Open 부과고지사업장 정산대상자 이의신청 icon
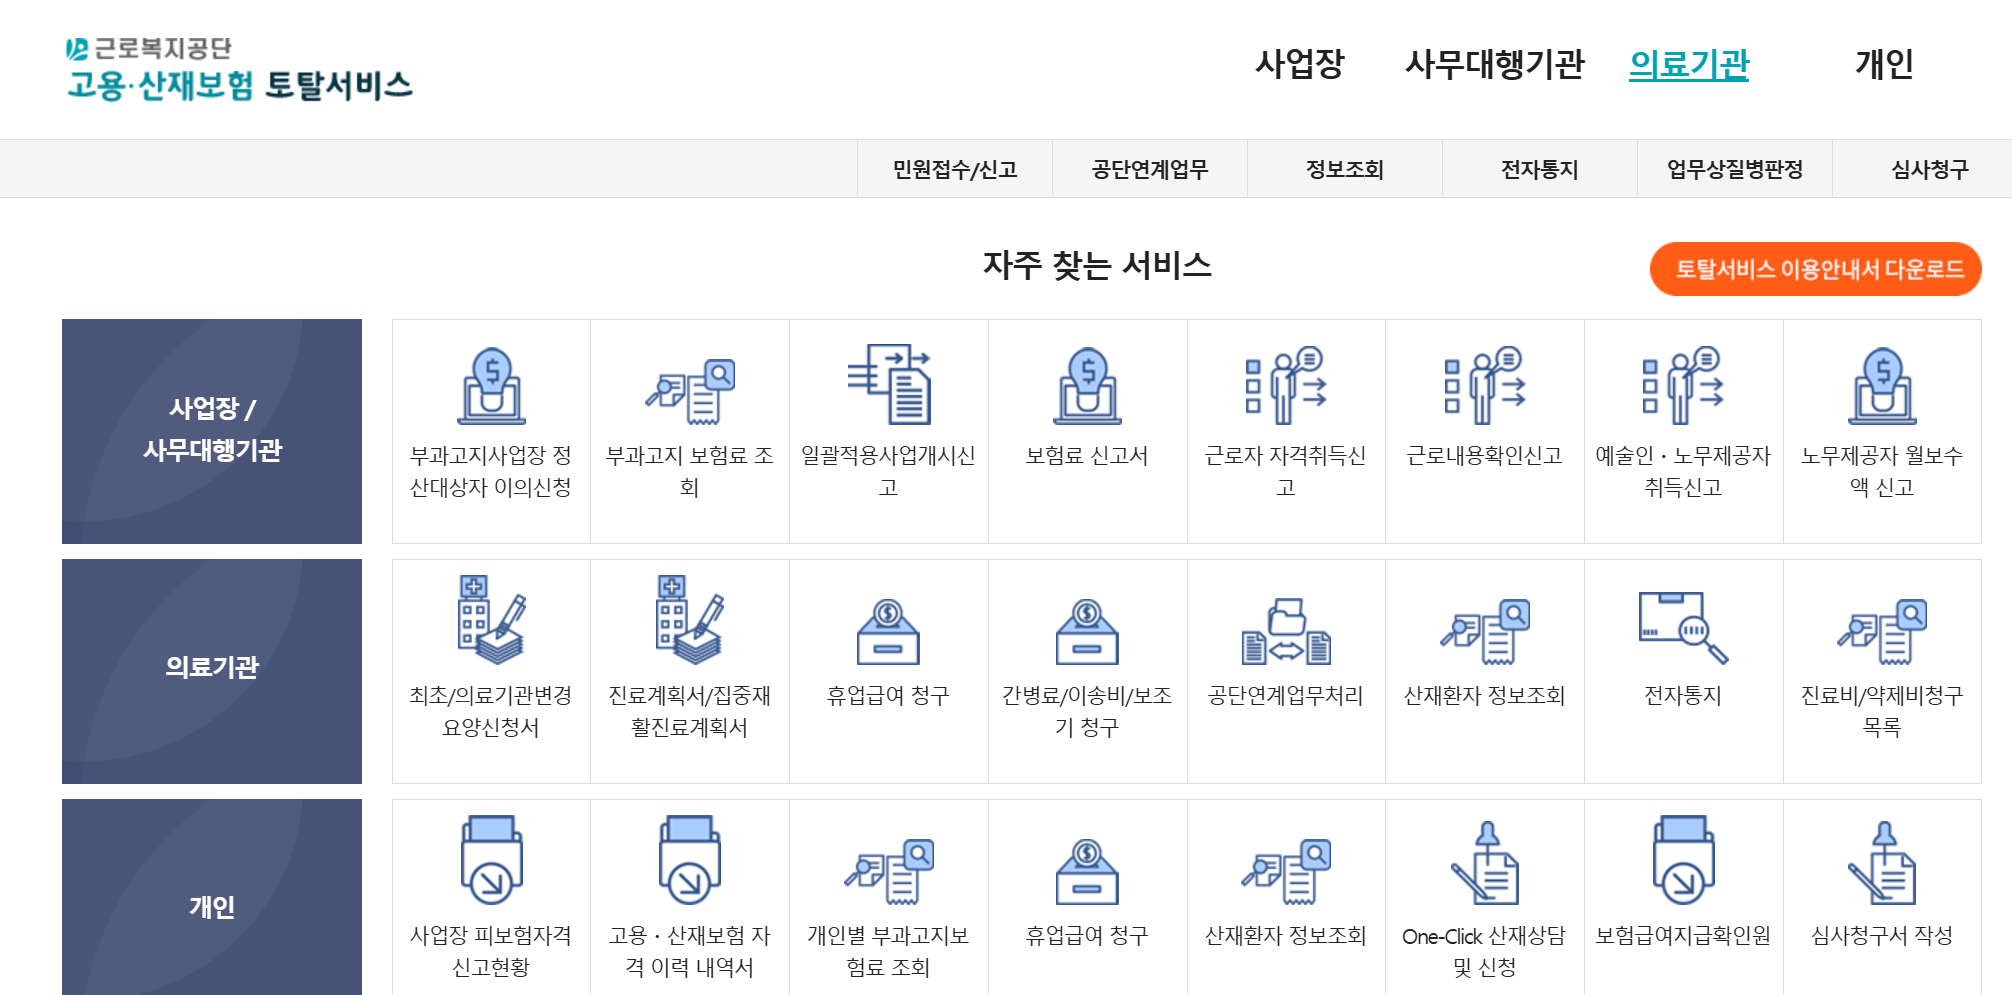This screenshot has width=2012, height=995. (491, 386)
